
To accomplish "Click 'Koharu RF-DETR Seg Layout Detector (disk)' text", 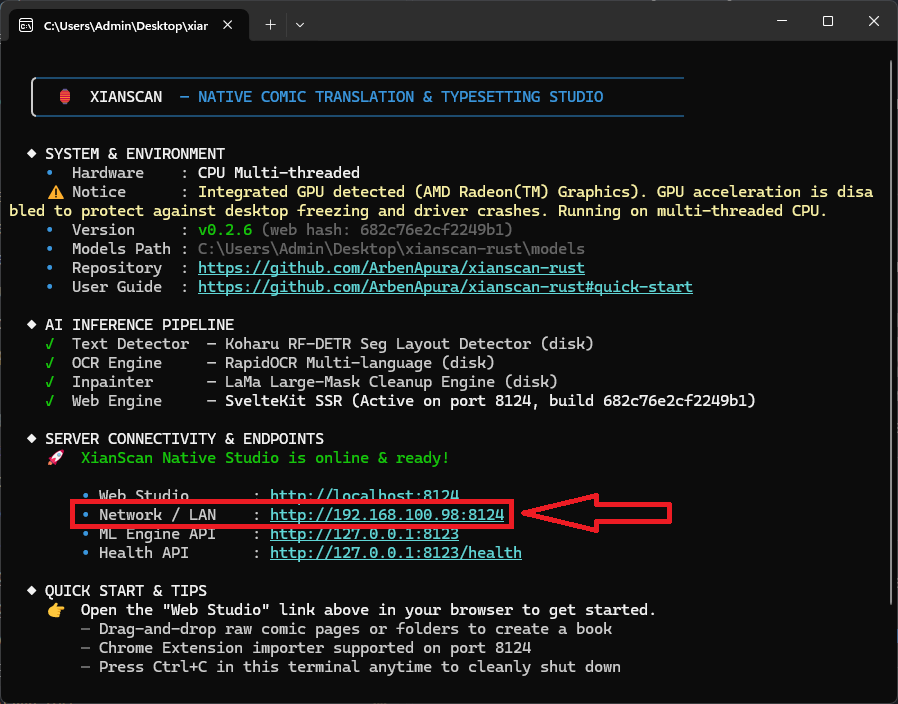I will point(409,344).
